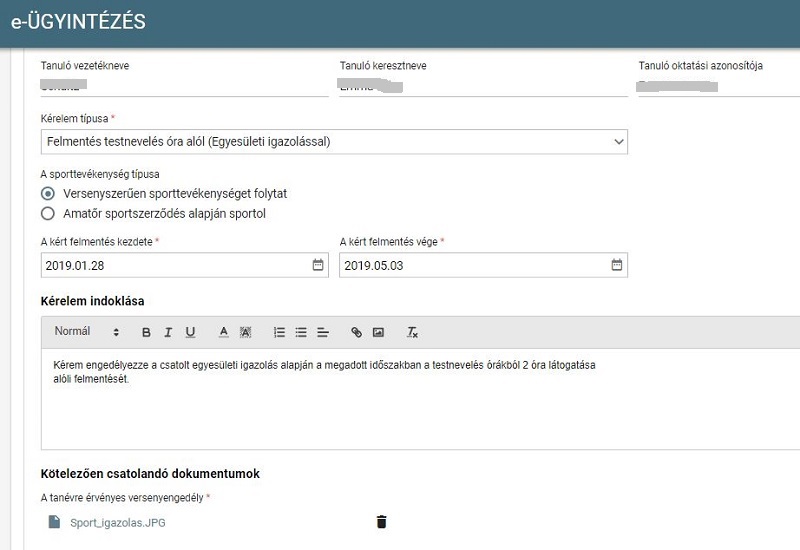Toggle bold formatting in the editor
This screenshot has width=800, height=550.
(x=146, y=332)
